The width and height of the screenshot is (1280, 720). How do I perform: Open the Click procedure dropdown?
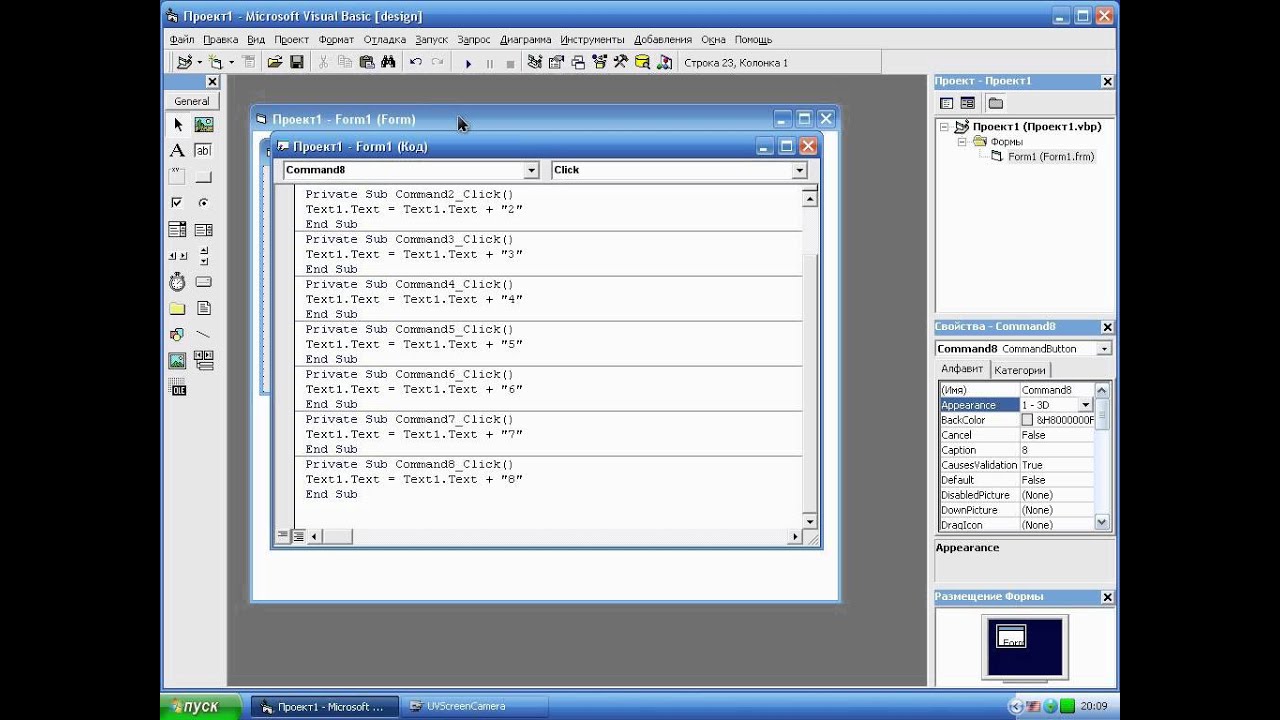coord(799,171)
